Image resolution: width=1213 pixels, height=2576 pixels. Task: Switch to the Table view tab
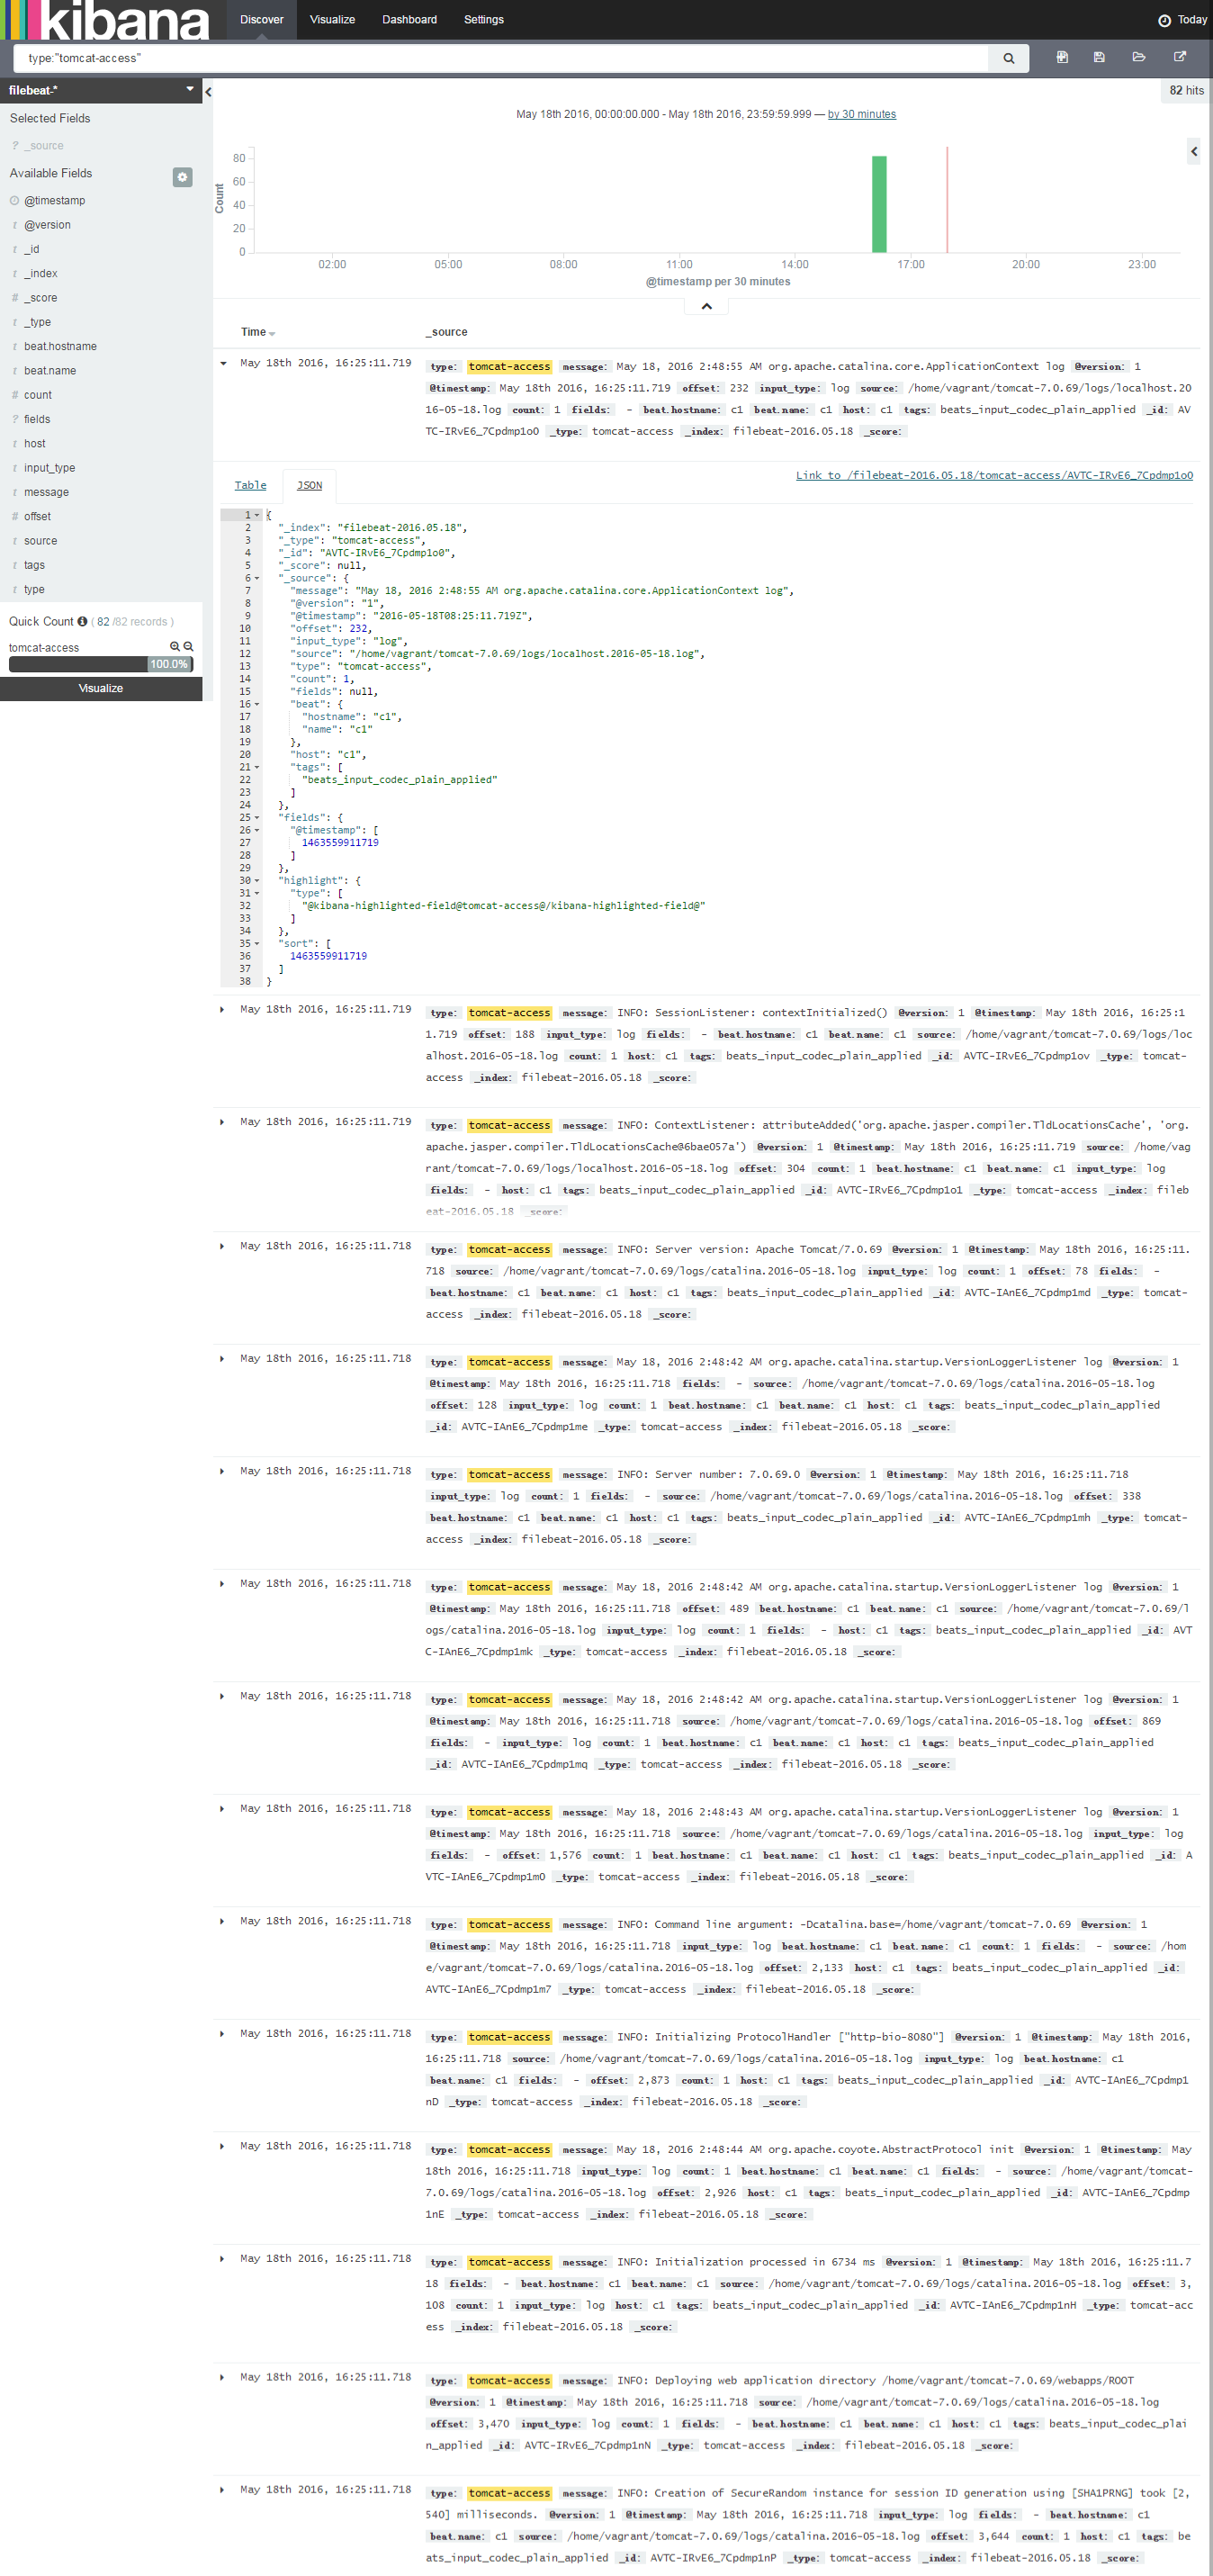[250, 485]
